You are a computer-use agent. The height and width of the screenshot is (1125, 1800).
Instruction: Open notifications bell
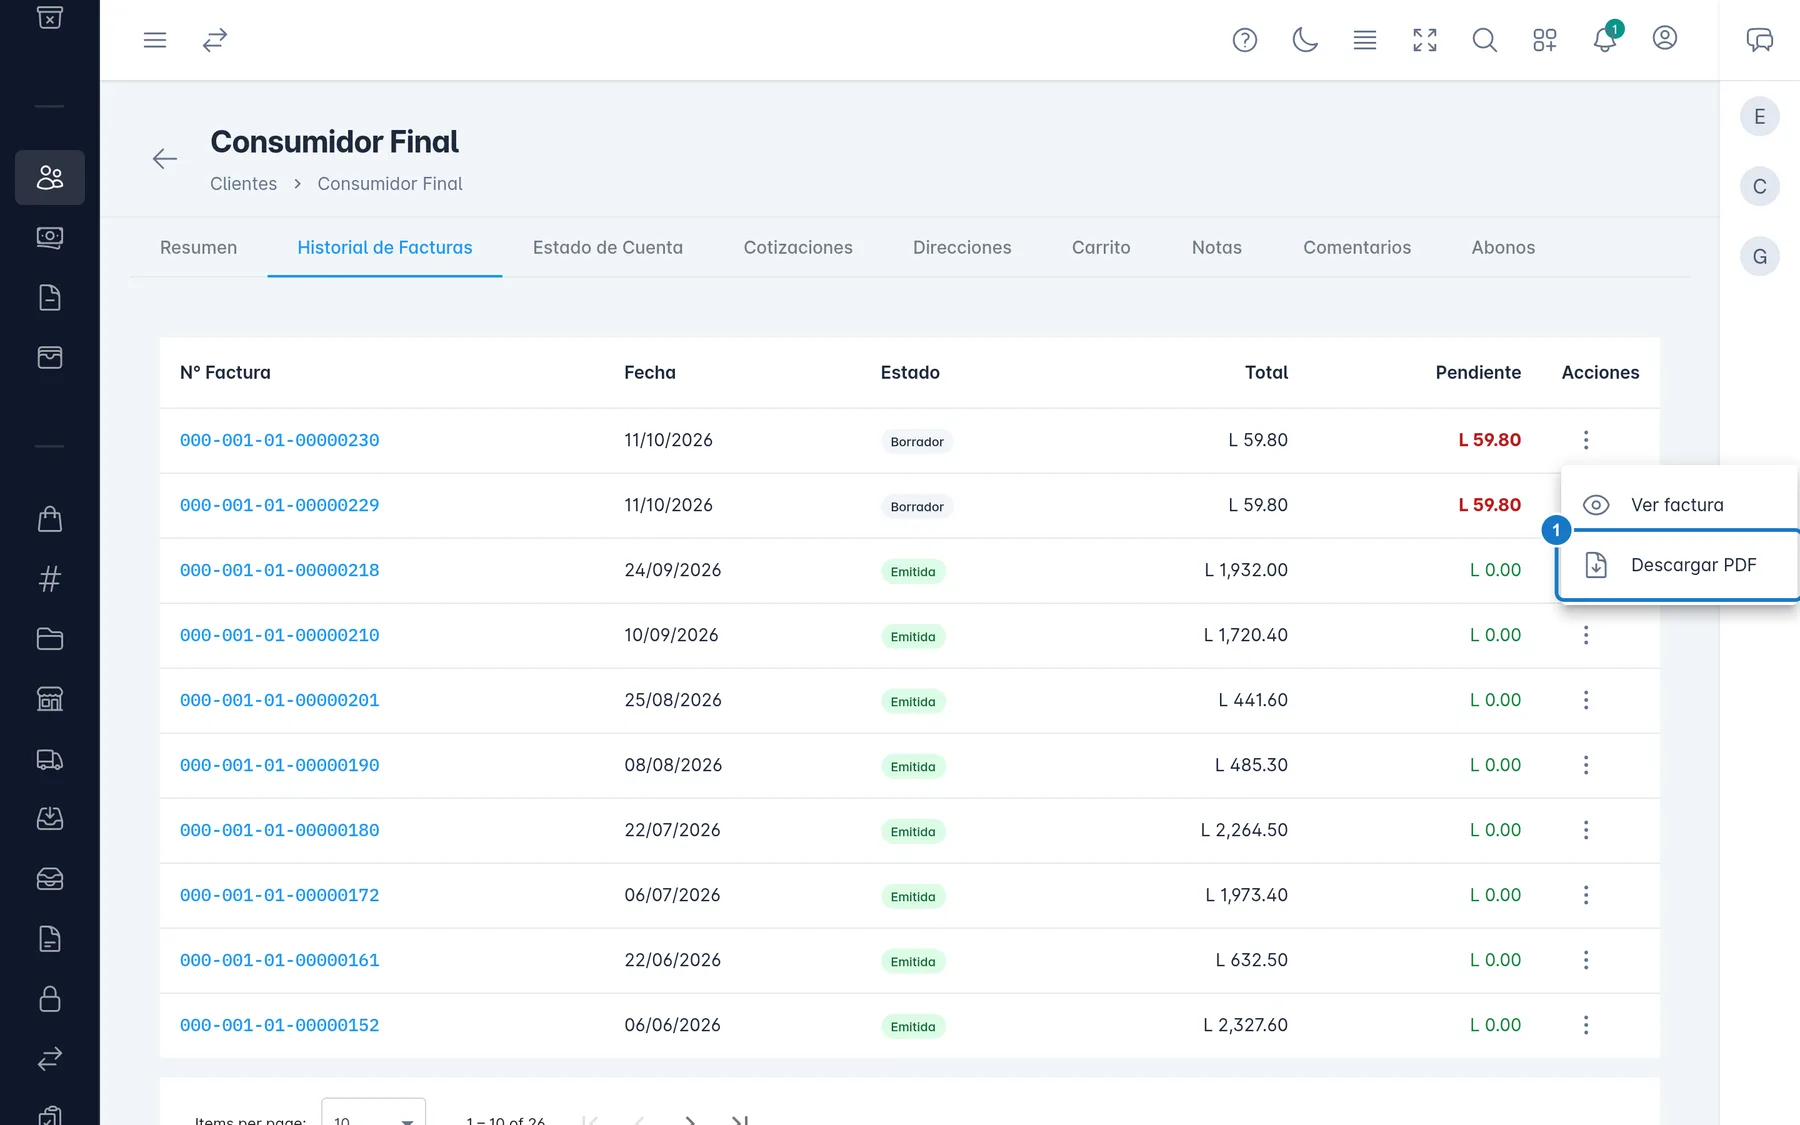(1605, 40)
